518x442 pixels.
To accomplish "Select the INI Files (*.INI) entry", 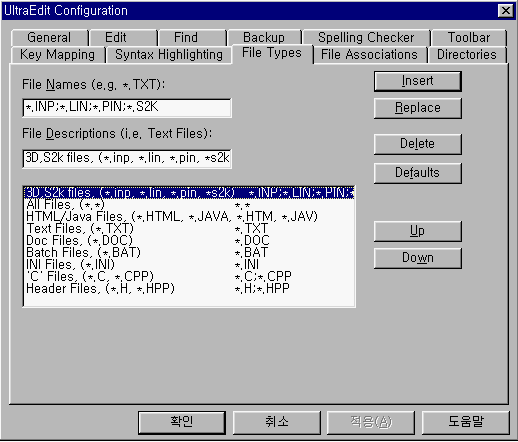I will pos(189,265).
